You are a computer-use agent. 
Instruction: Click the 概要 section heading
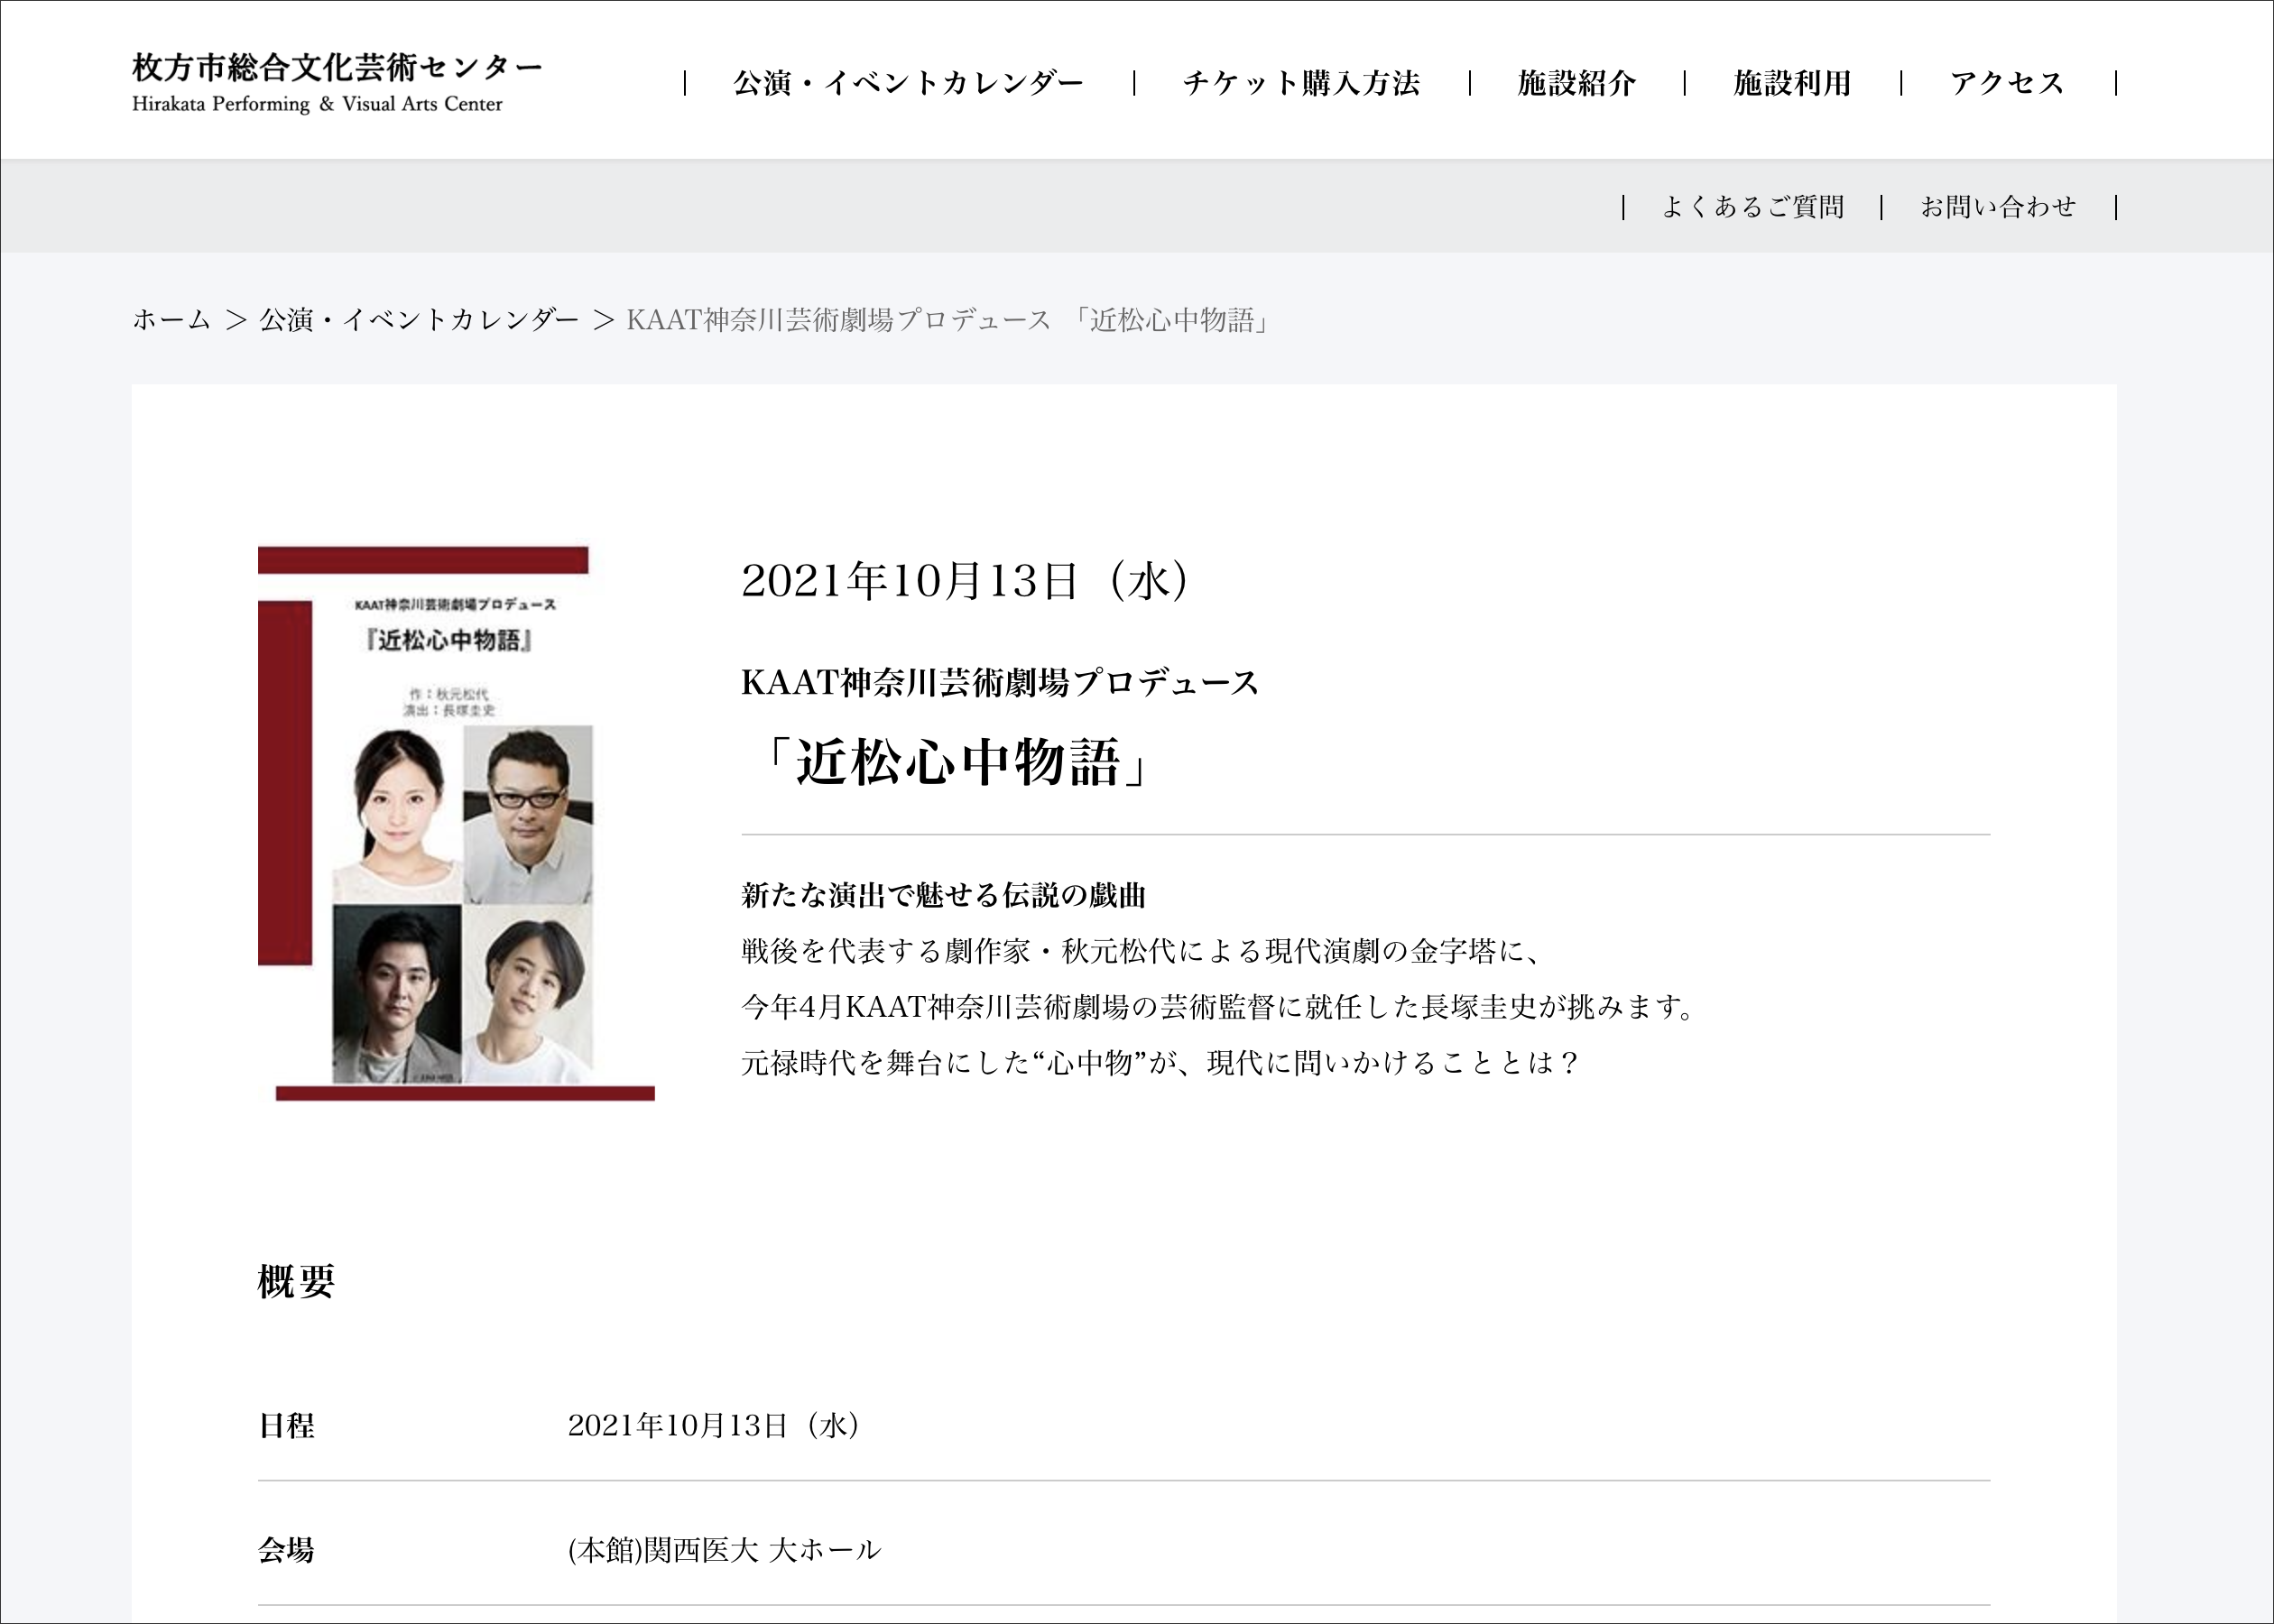(296, 1281)
